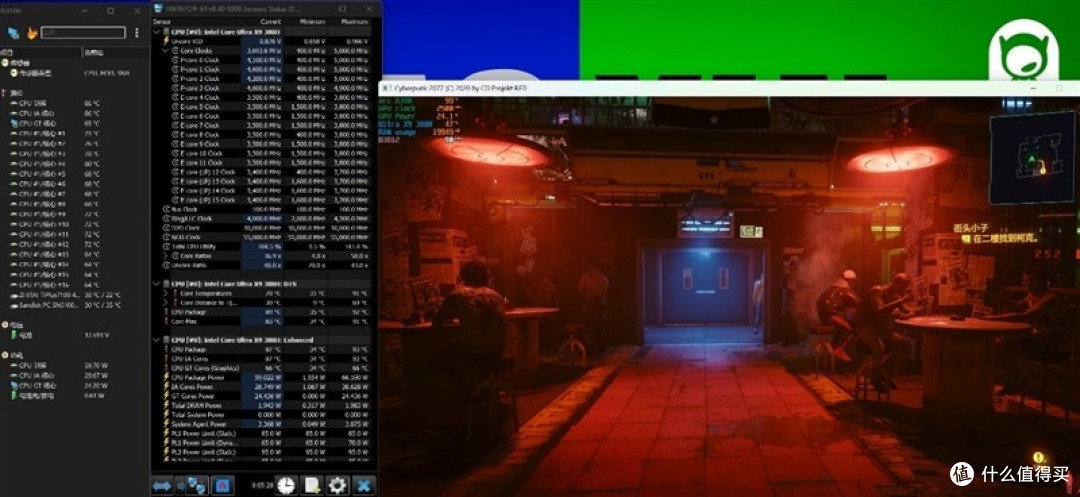Click the Current column header

click(270, 22)
